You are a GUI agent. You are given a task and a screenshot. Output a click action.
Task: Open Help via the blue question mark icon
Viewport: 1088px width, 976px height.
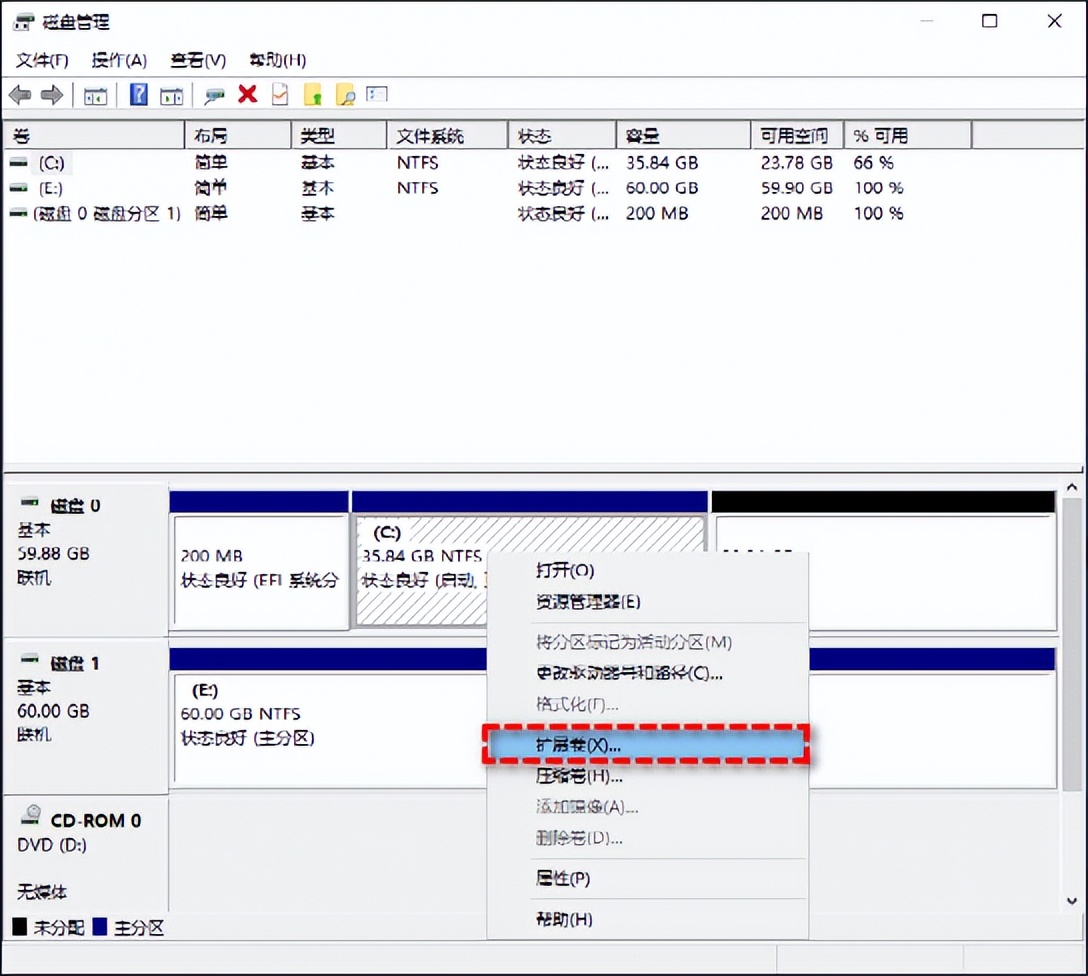(139, 94)
